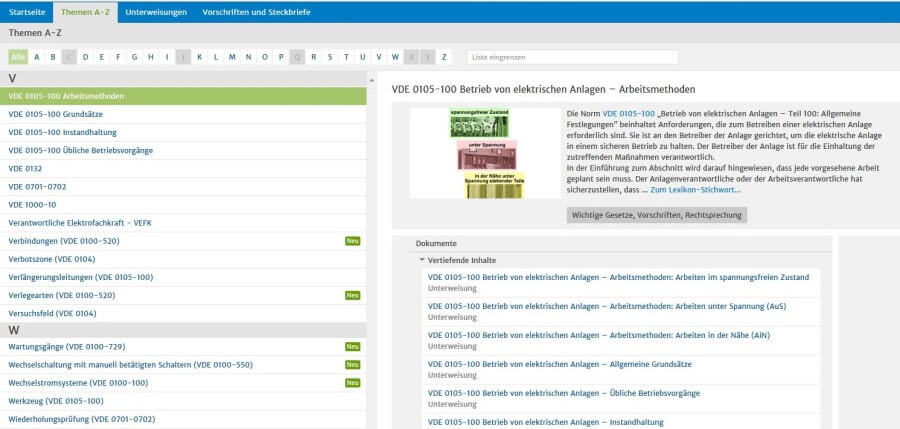The height and width of the screenshot is (429, 900).
Task: Open 'Zum Lexikon-Stichwort...' link
Action: point(695,190)
